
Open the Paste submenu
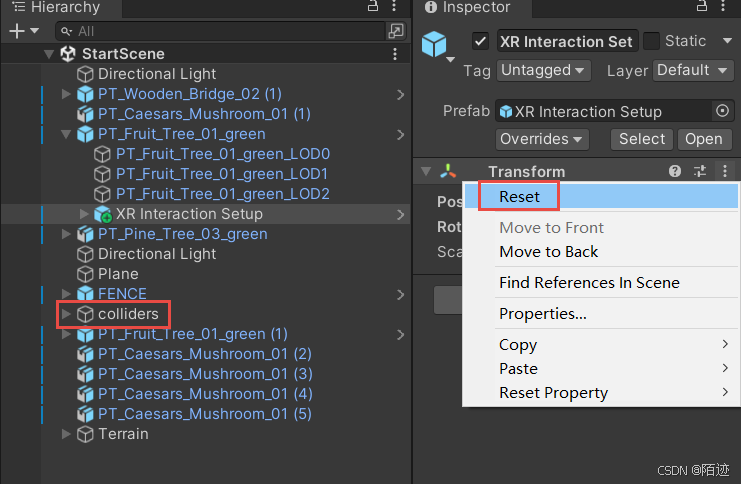coord(601,368)
